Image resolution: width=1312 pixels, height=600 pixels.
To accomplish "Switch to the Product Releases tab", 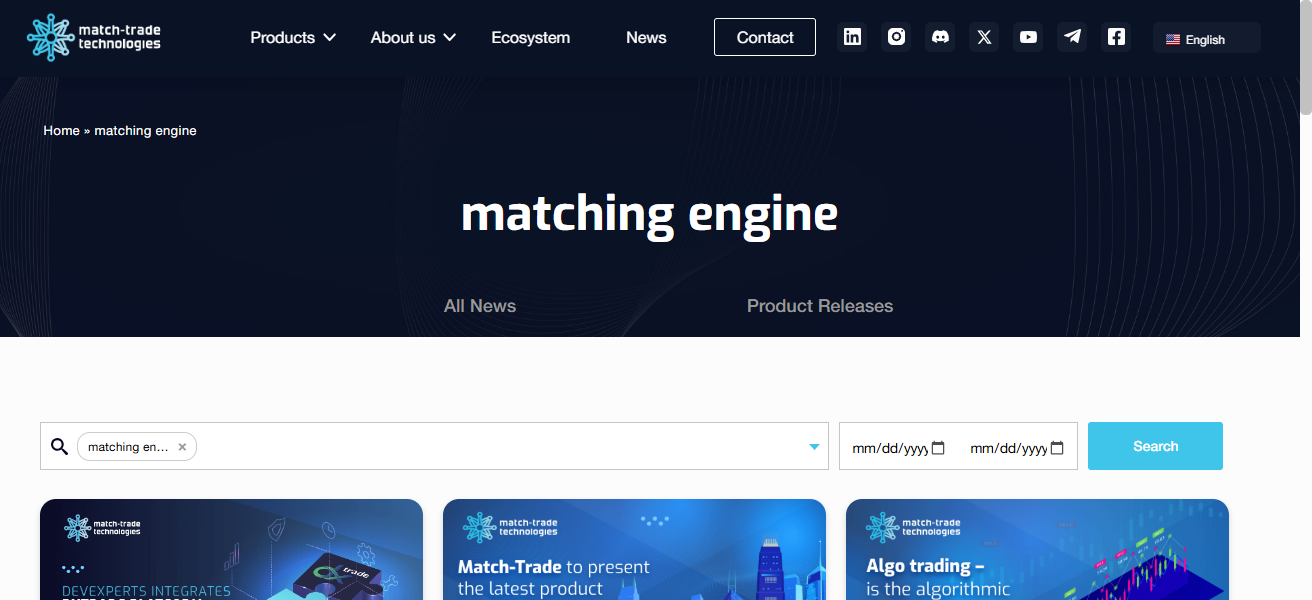I will pyautogui.click(x=820, y=306).
